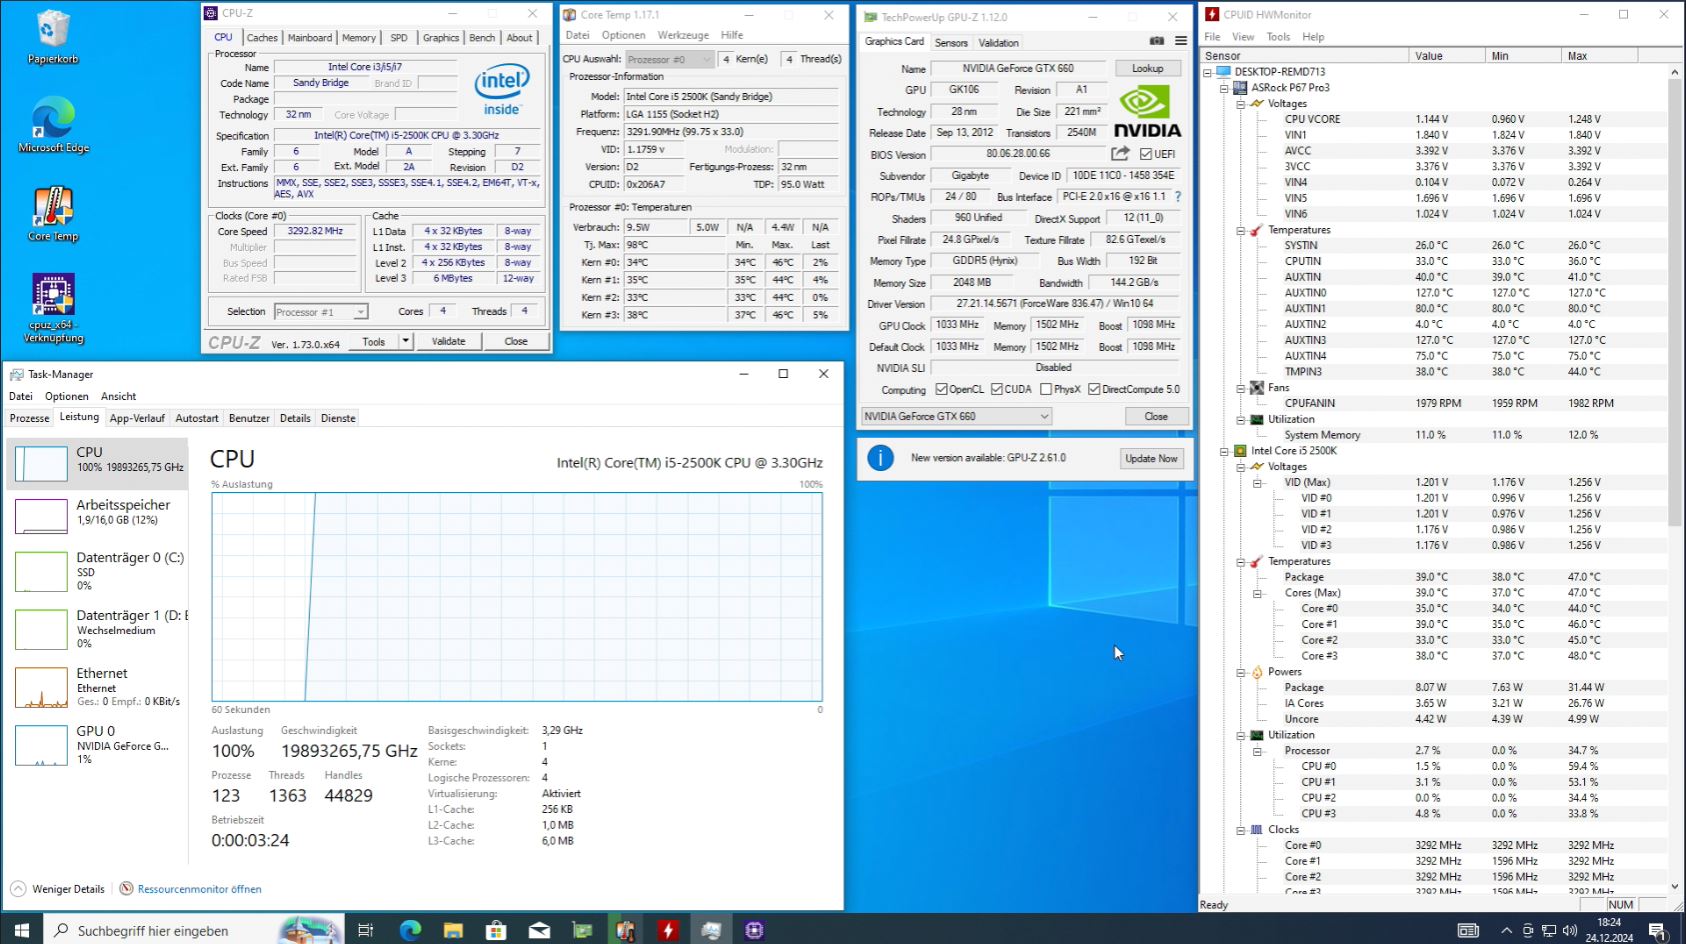This screenshot has height=944, width=1686.
Task: Click the Intel inside logo in CPU-Z
Action: coord(501,91)
